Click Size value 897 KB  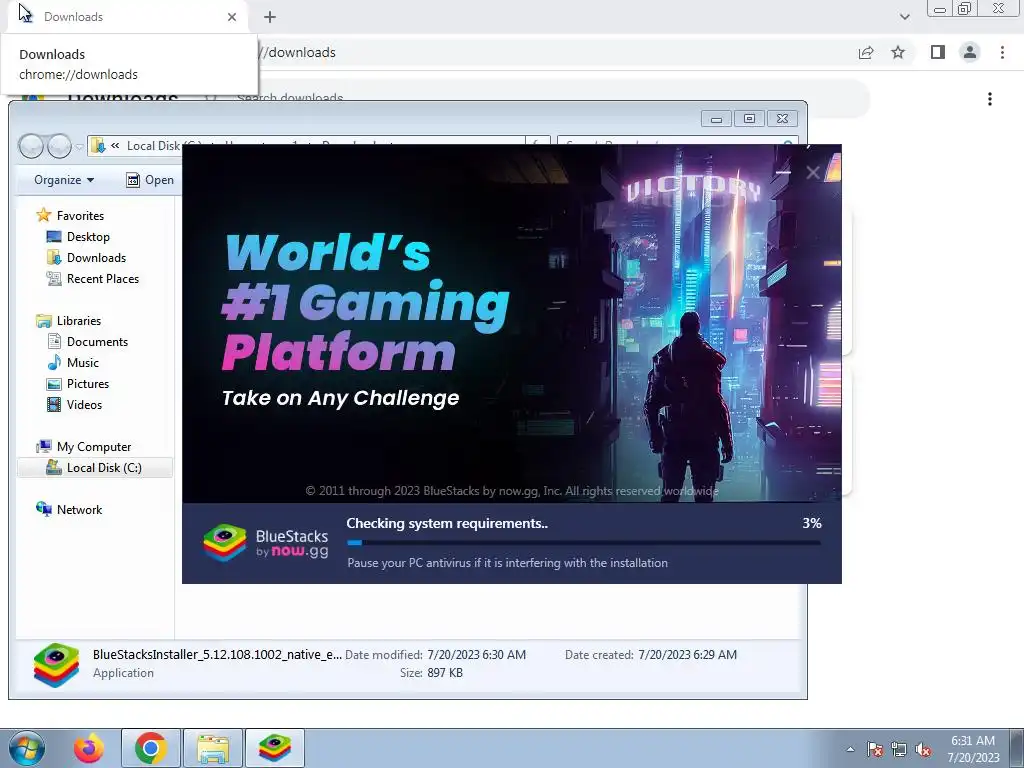(445, 673)
